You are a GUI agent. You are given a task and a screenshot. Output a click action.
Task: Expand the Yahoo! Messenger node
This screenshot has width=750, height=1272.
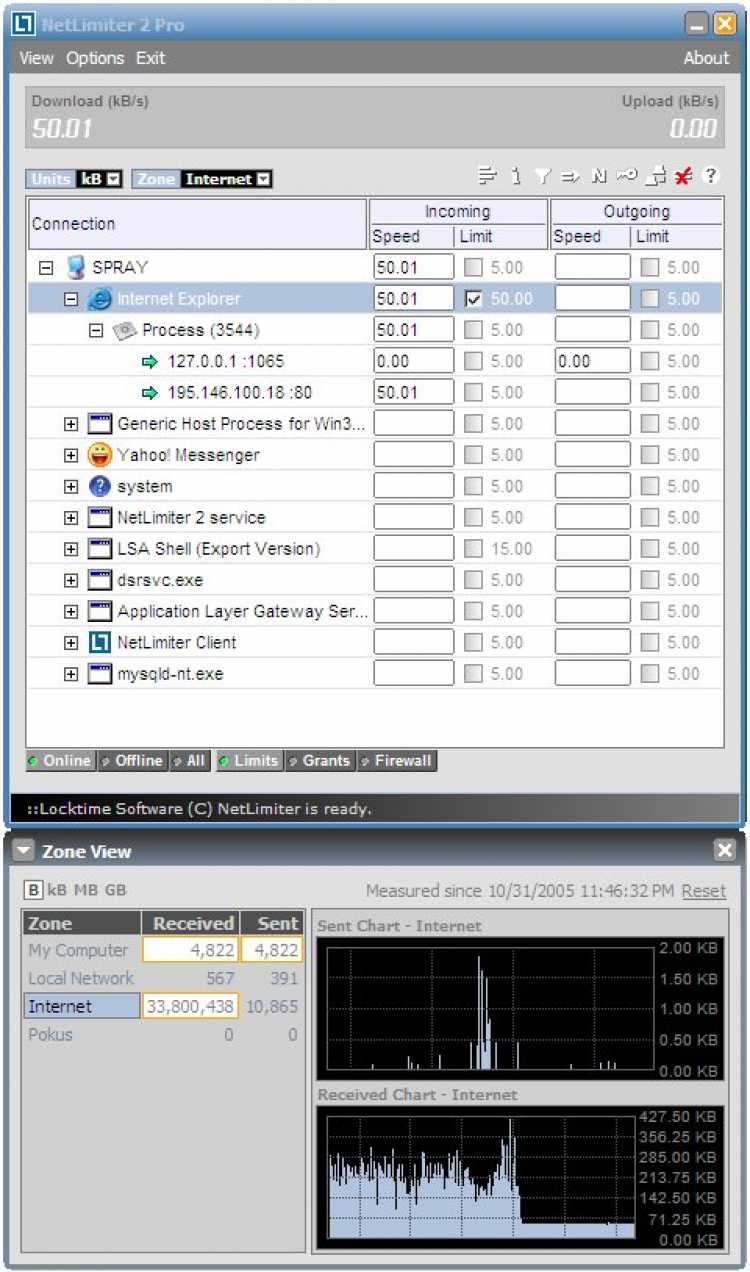[x=71, y=455]
